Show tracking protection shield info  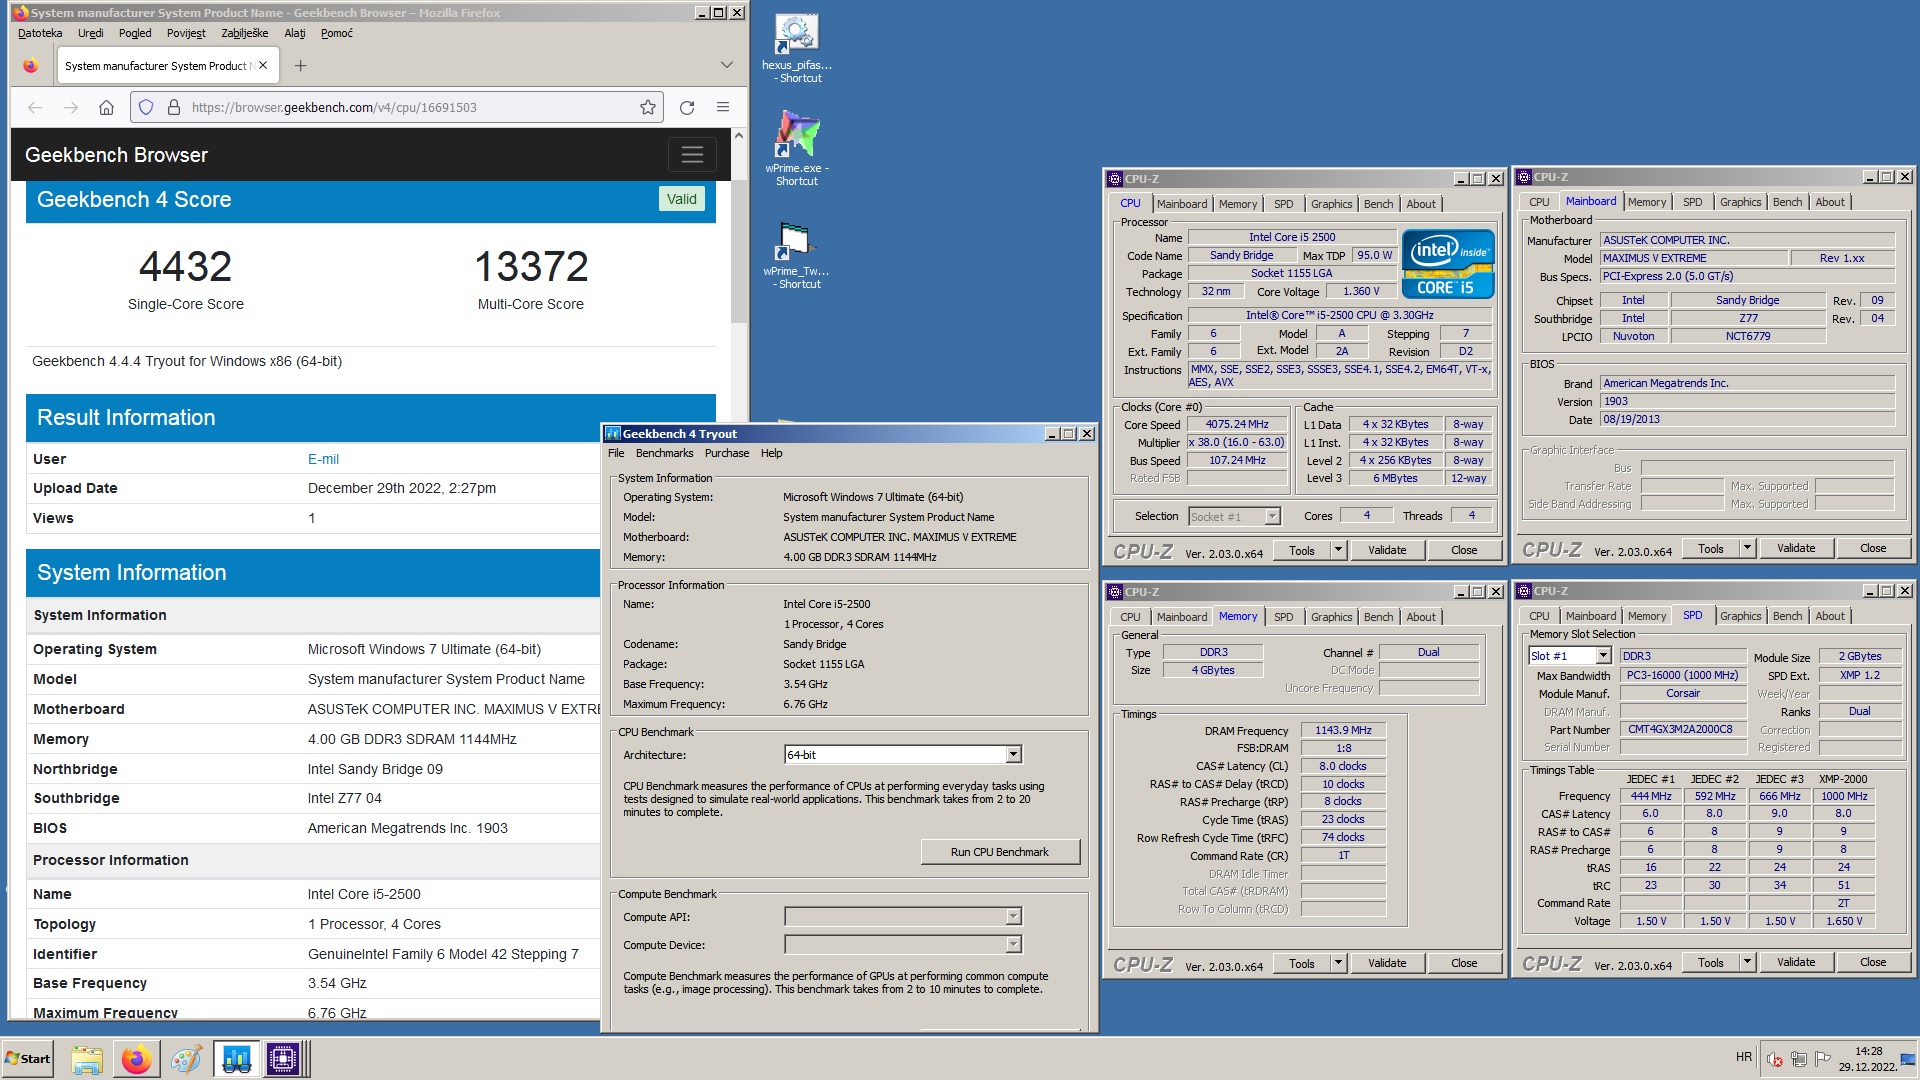pos(146,107)
